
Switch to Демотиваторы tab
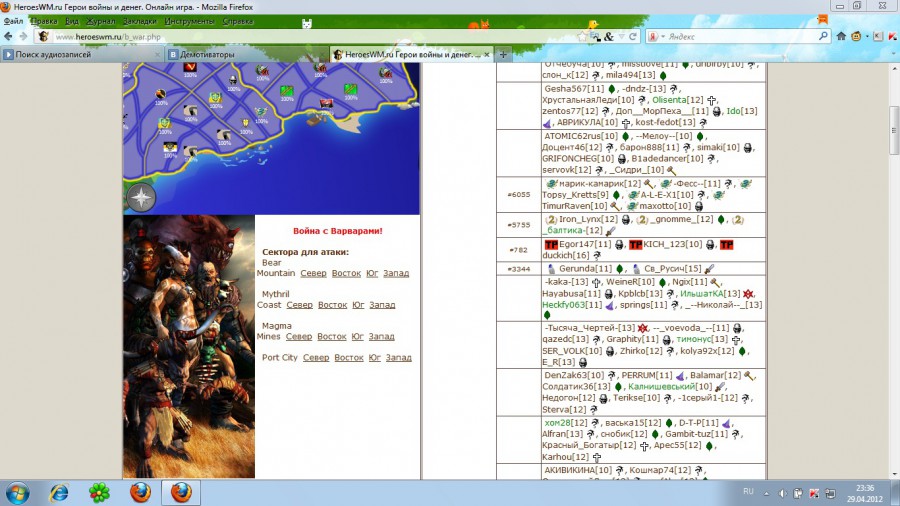click(x=247, y=55)
